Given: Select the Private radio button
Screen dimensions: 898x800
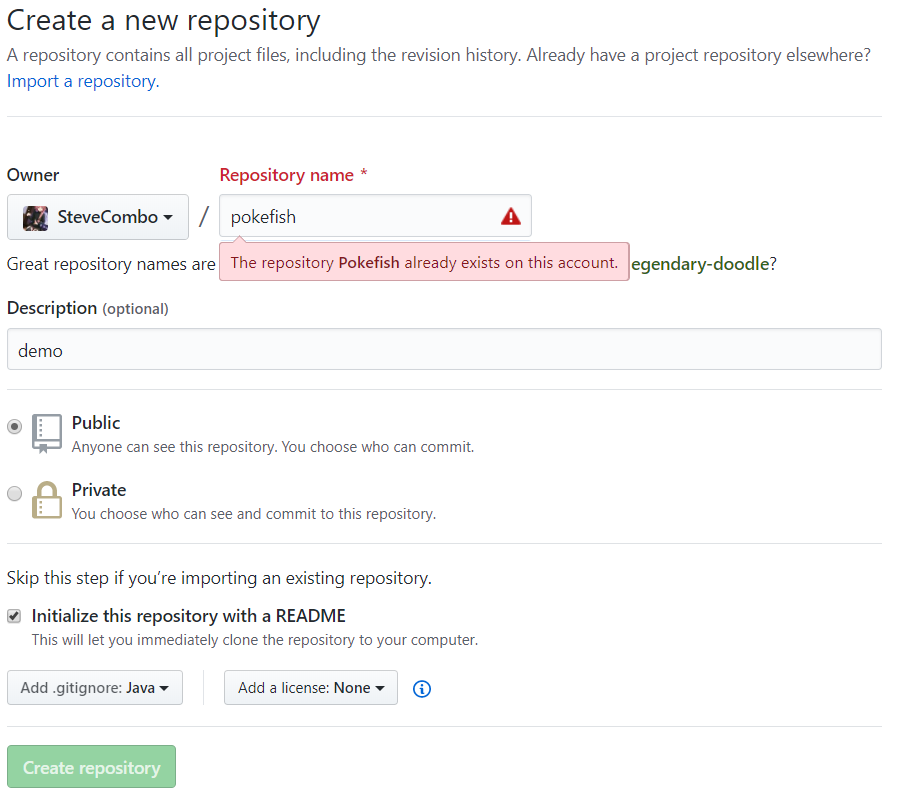Looking at the screenshot, I should 15,493.
